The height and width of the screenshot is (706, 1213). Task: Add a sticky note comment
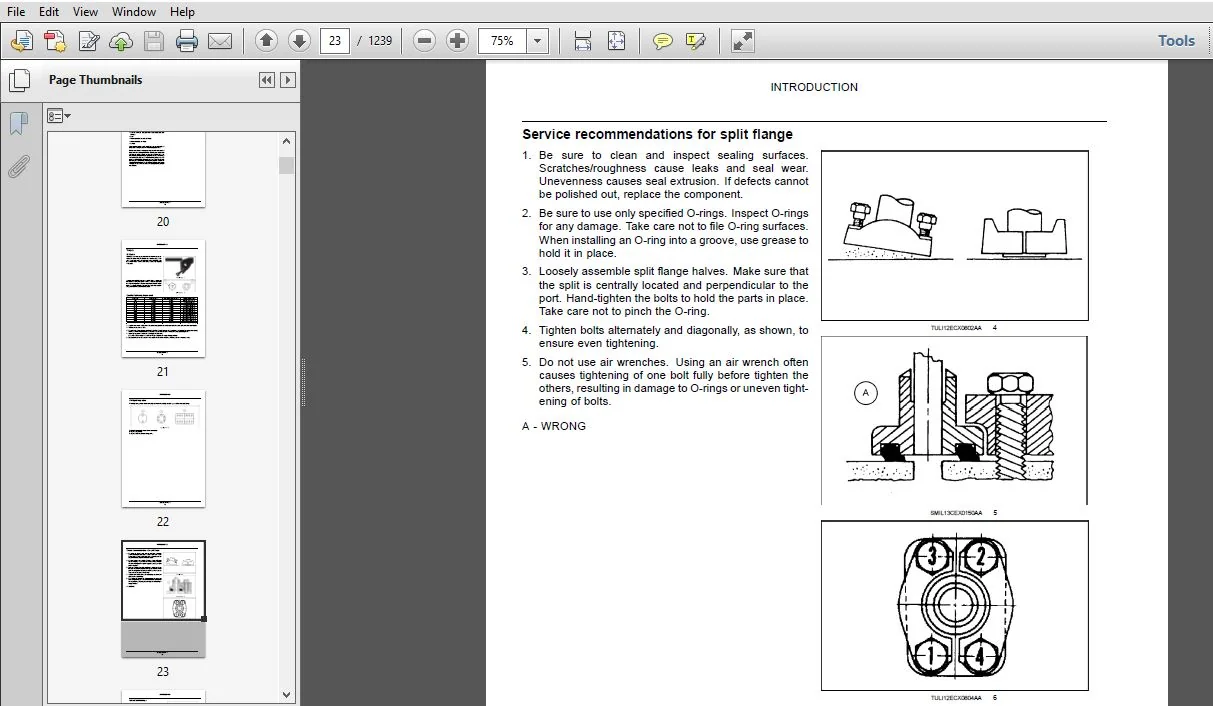[x=662, y=41]
